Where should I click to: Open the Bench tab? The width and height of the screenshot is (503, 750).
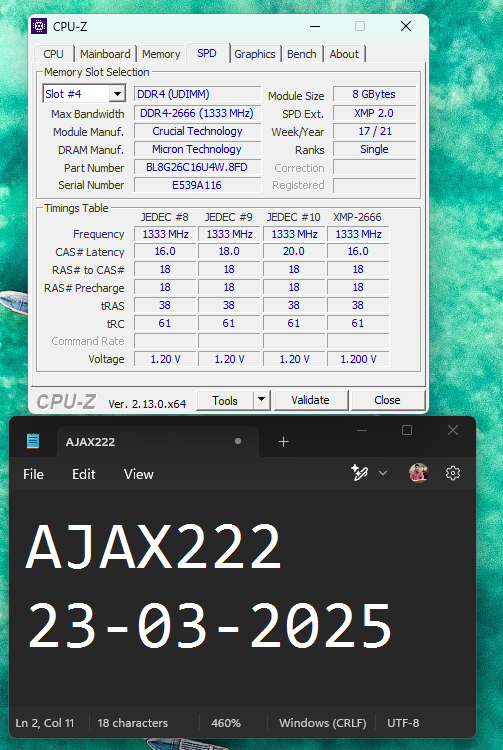tap(302, 54)
